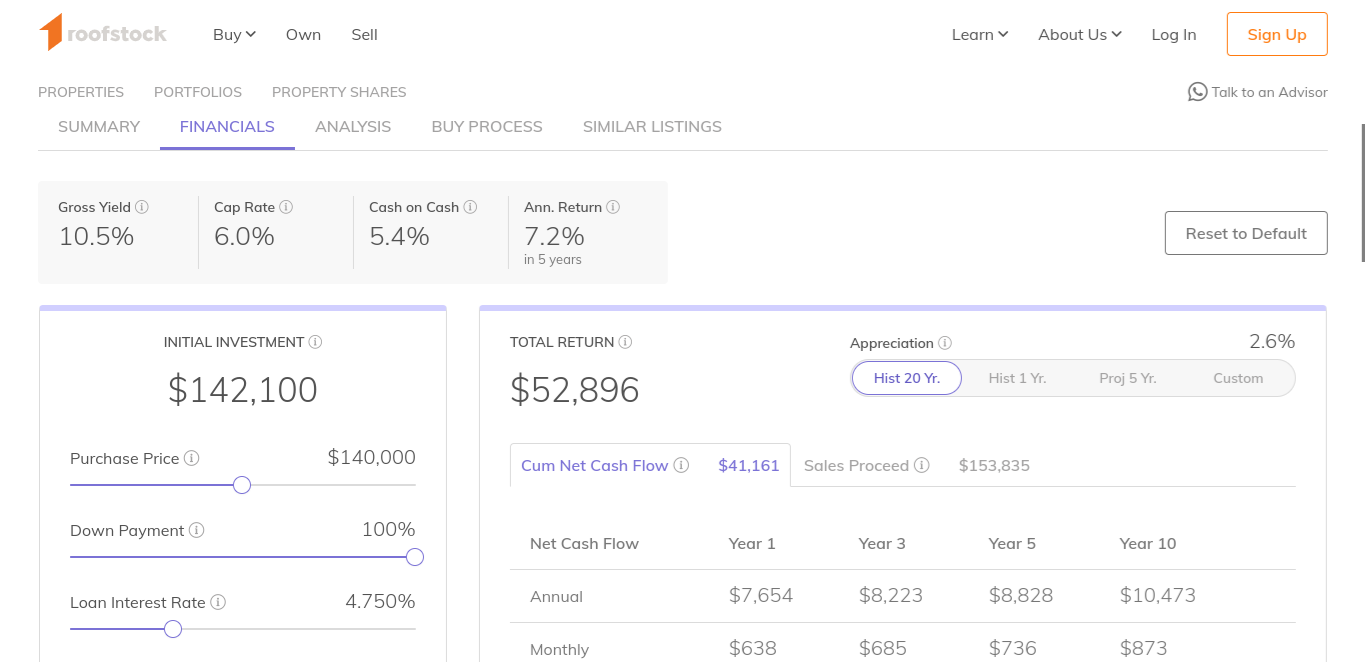Choose the Proj 5 Yr. appreciation option
1365x662 pixels.
tap(1127, 378)
